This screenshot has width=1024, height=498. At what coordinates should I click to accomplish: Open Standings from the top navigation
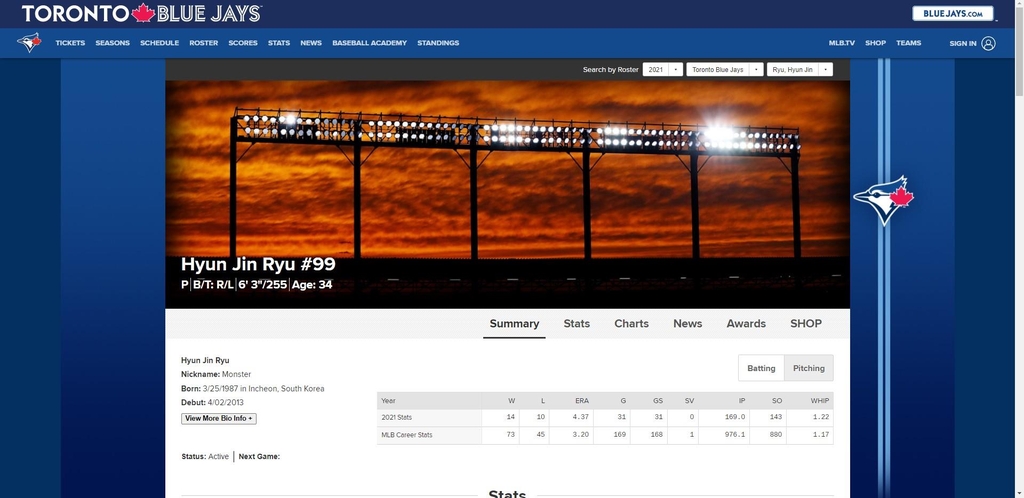[438, 43]
